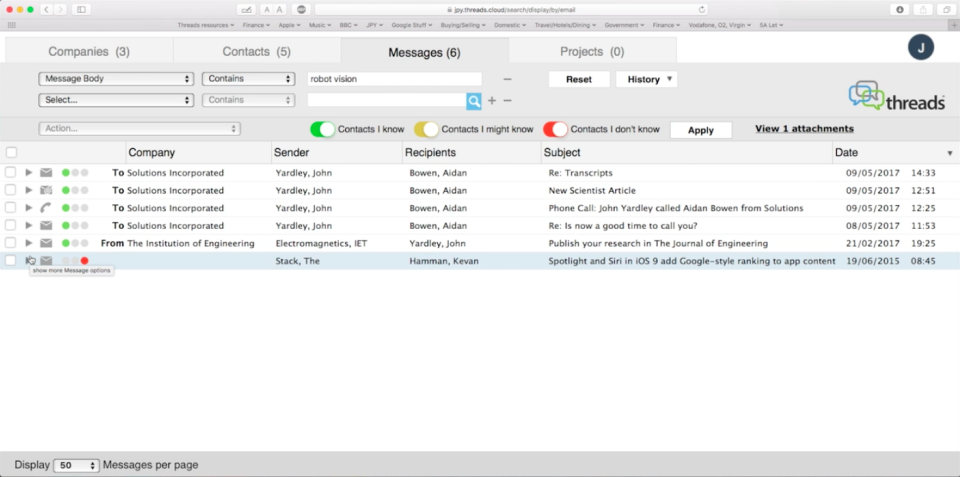Switch to Projects (0) tab
The width and height of the screenshot is (960, 477).
click(x=592, y=51)
